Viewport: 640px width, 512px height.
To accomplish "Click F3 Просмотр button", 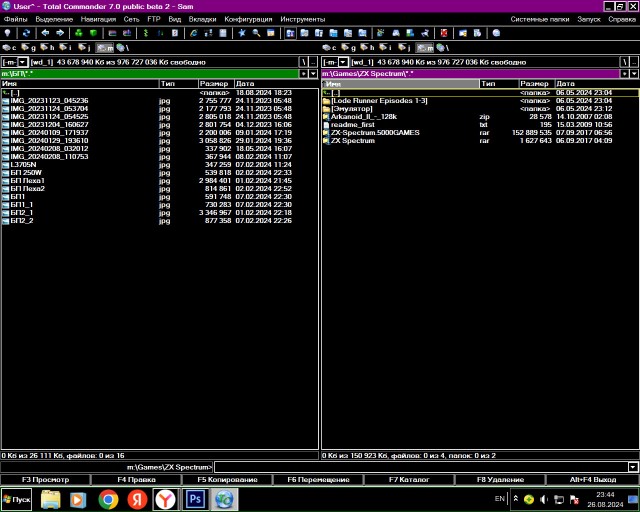I will (45, 480).
